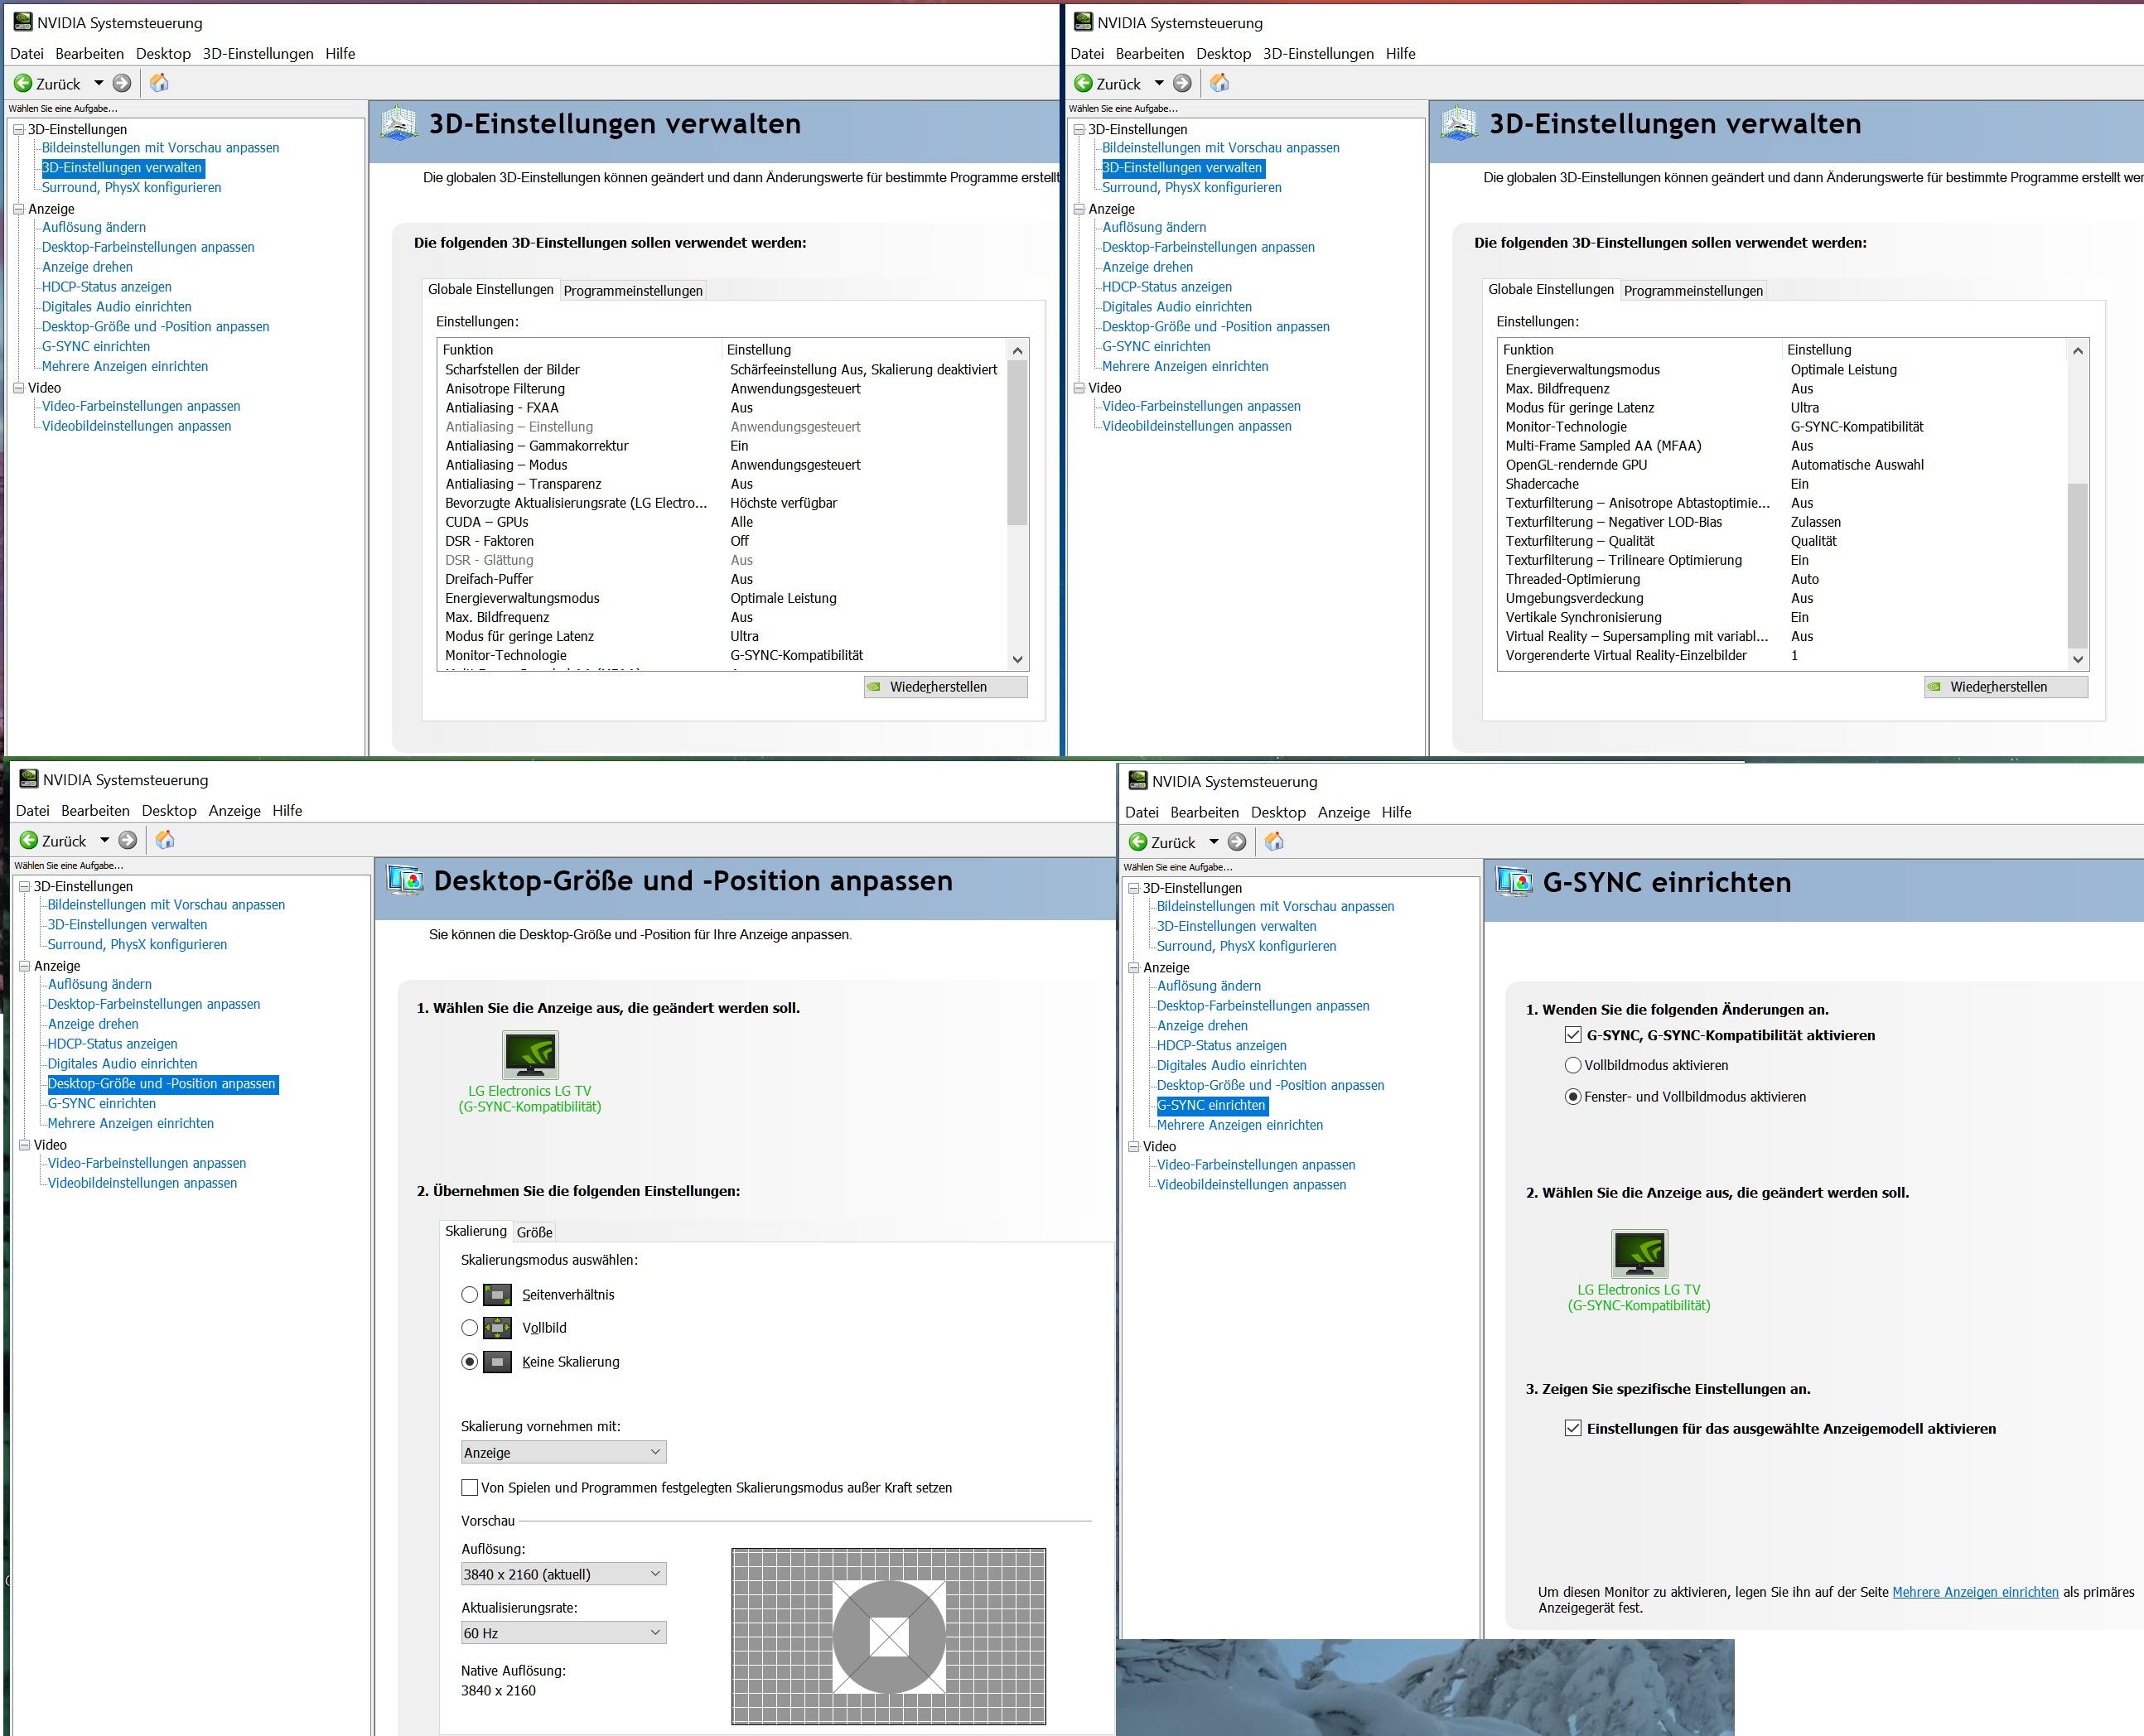Select the Vollbildmodus aktivieren radio button

1573,1065
